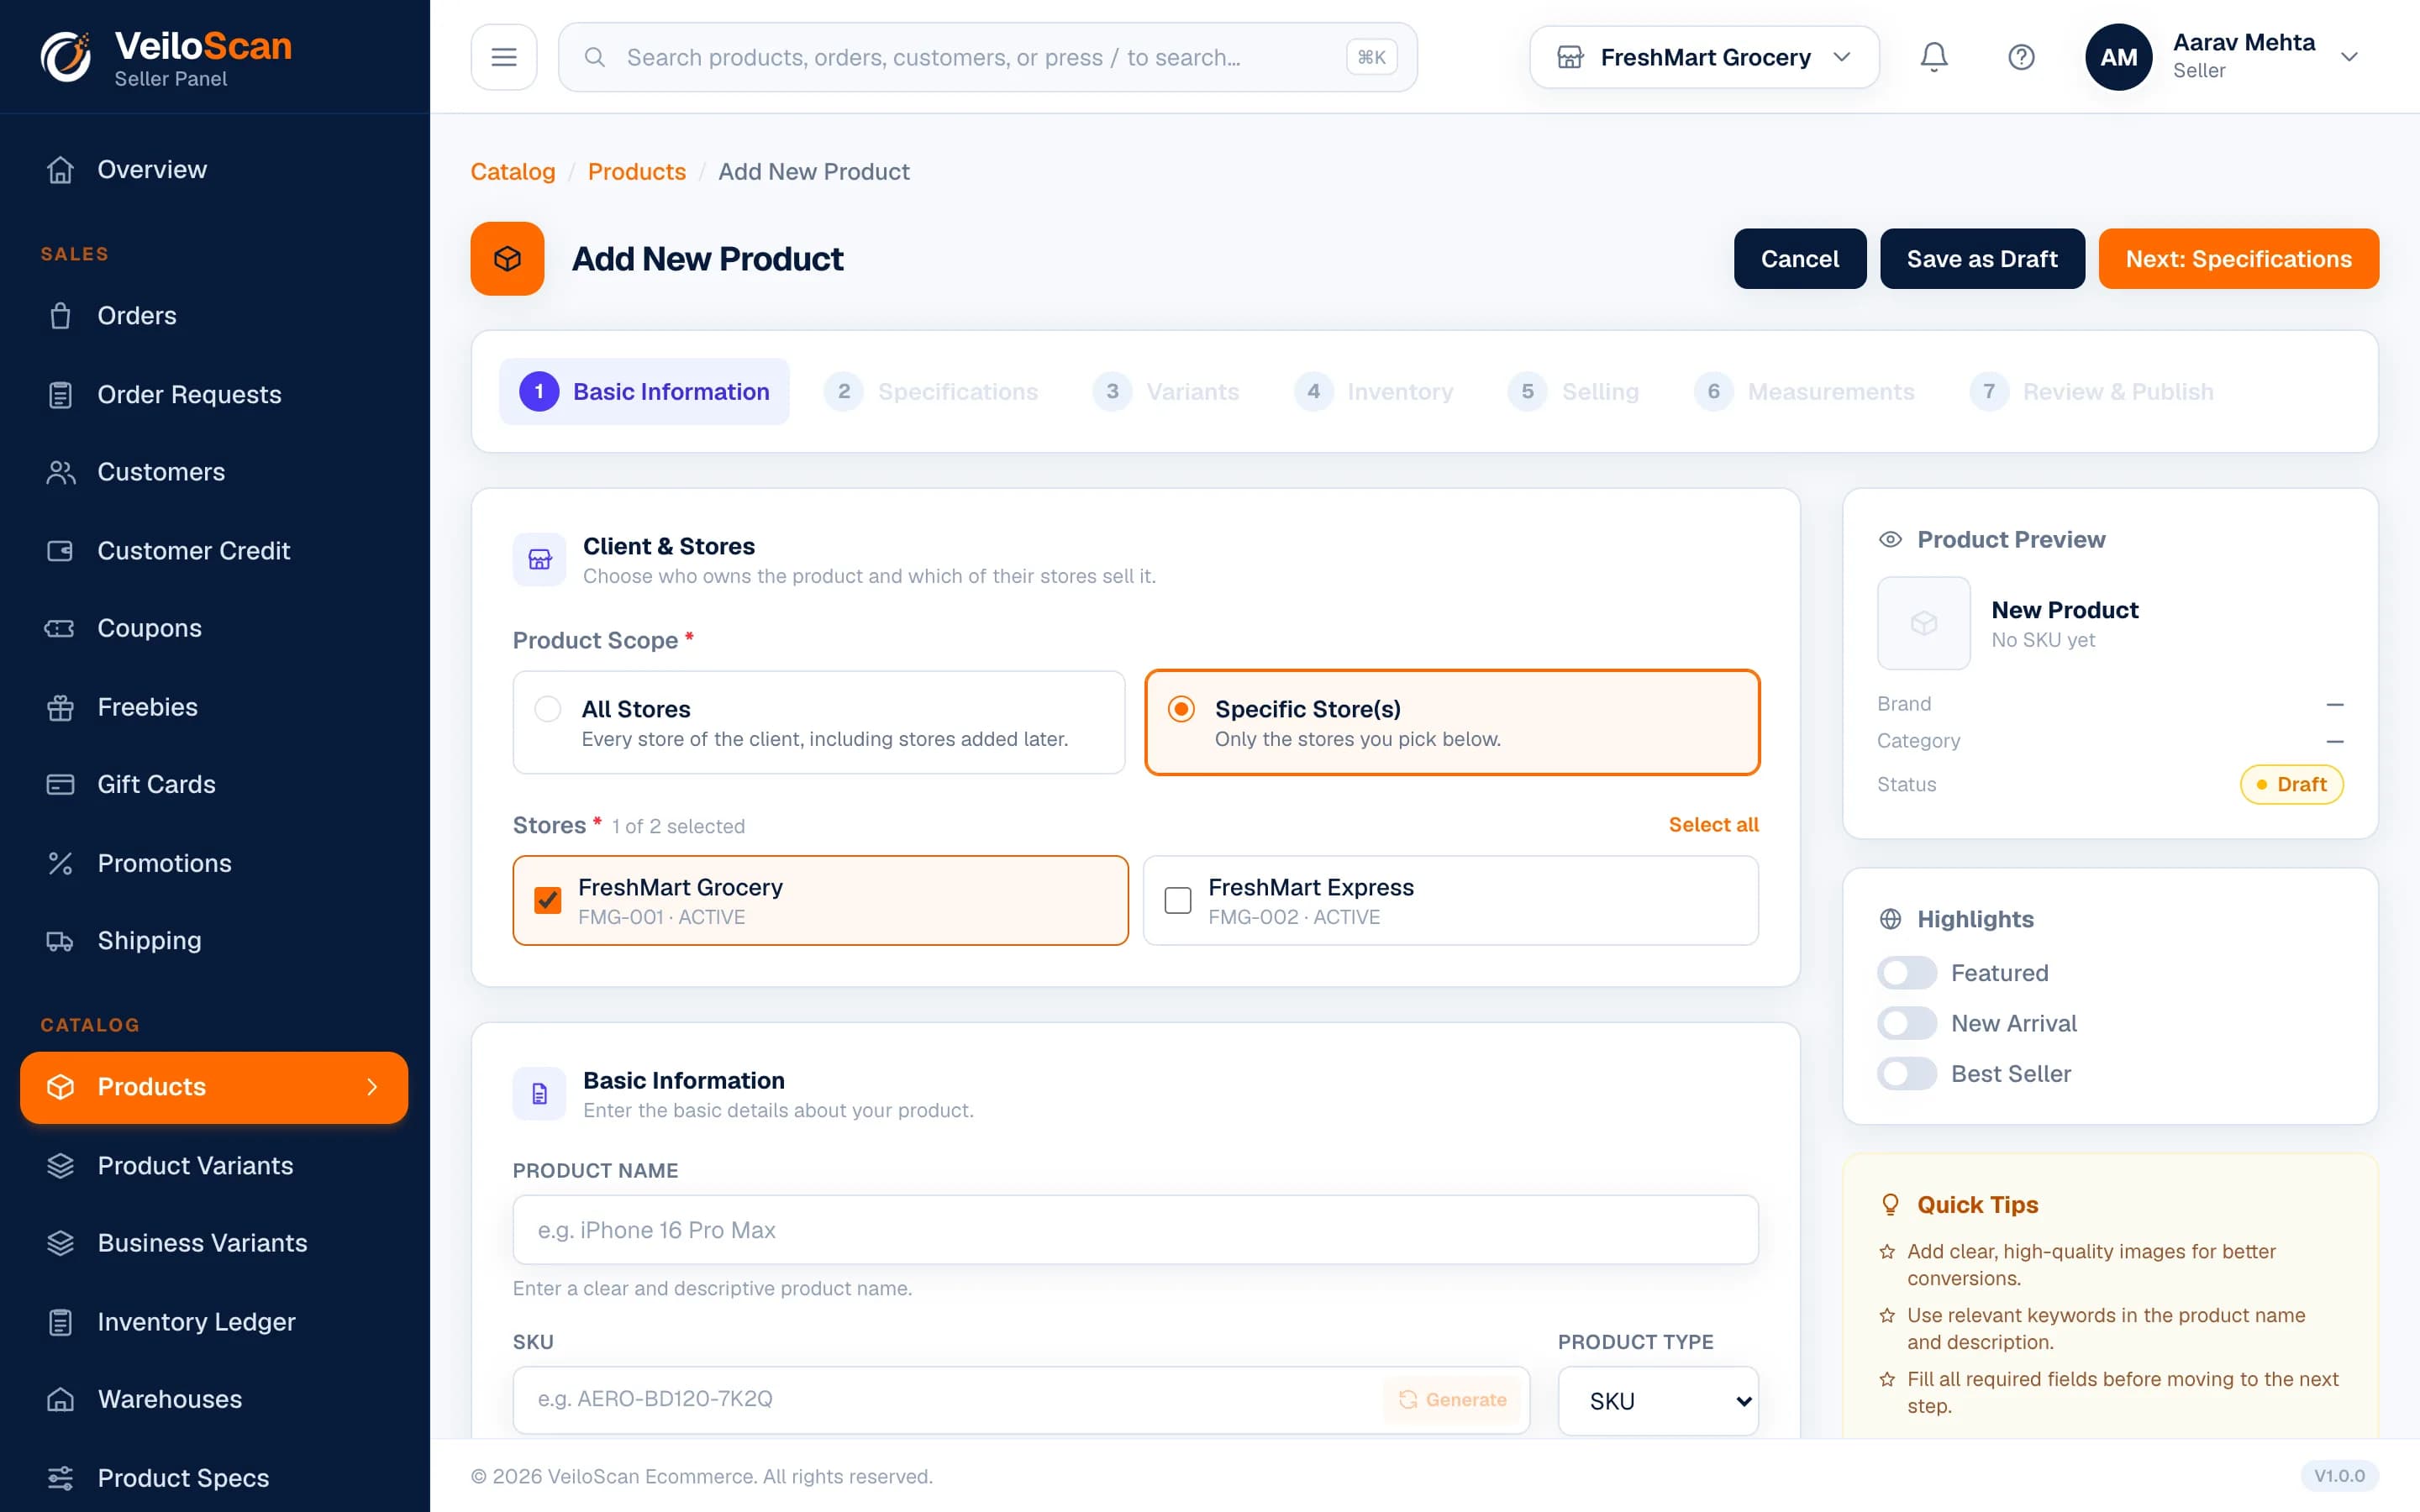The width and height of the screenshot is (2420, 1512).
Task: Go to the Inventory step tab
Action: [x=1374, y=392]
